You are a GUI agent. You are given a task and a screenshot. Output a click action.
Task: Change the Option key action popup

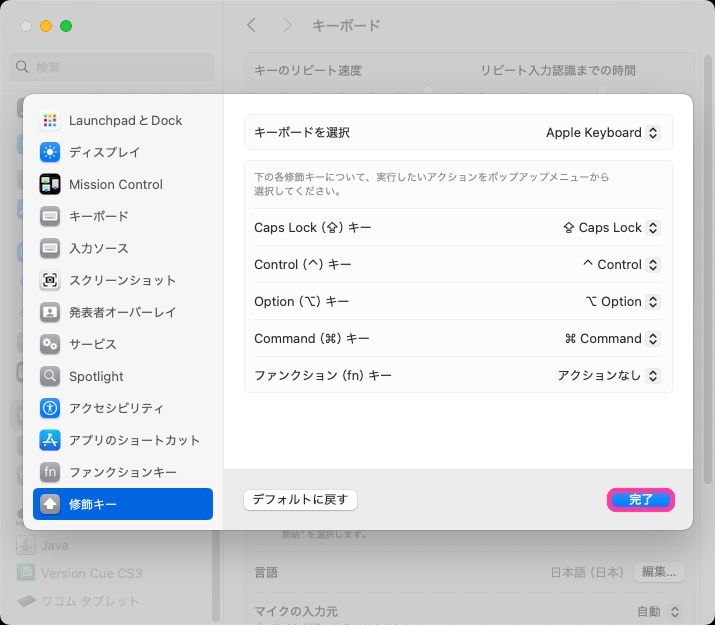tap(622, 302)
